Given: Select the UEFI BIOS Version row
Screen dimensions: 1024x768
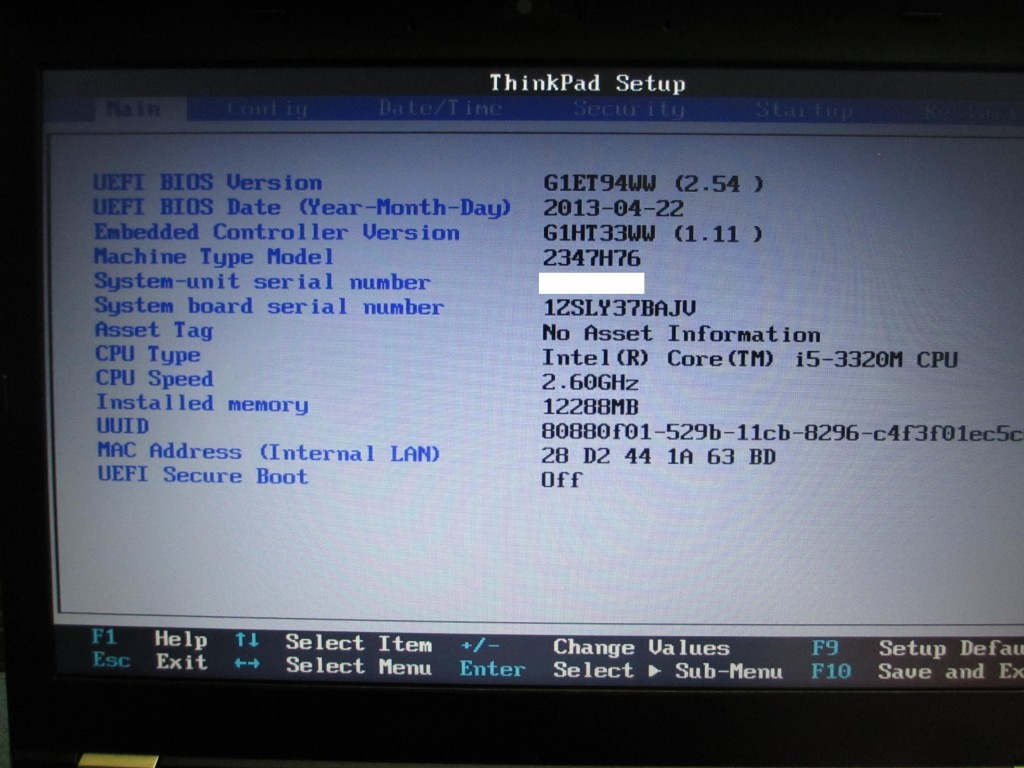Looking at the screenshot, I should (208, 182).
